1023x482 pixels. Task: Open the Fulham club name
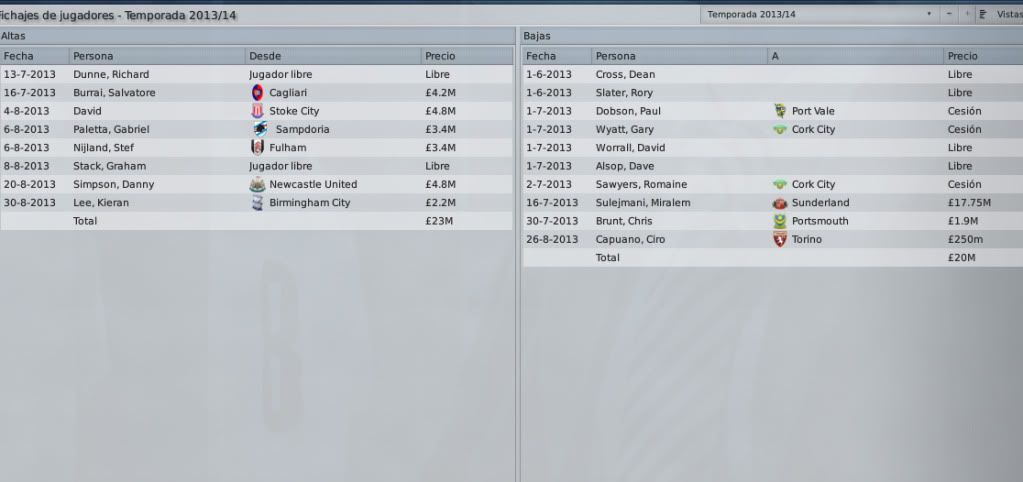click(288, 147)
